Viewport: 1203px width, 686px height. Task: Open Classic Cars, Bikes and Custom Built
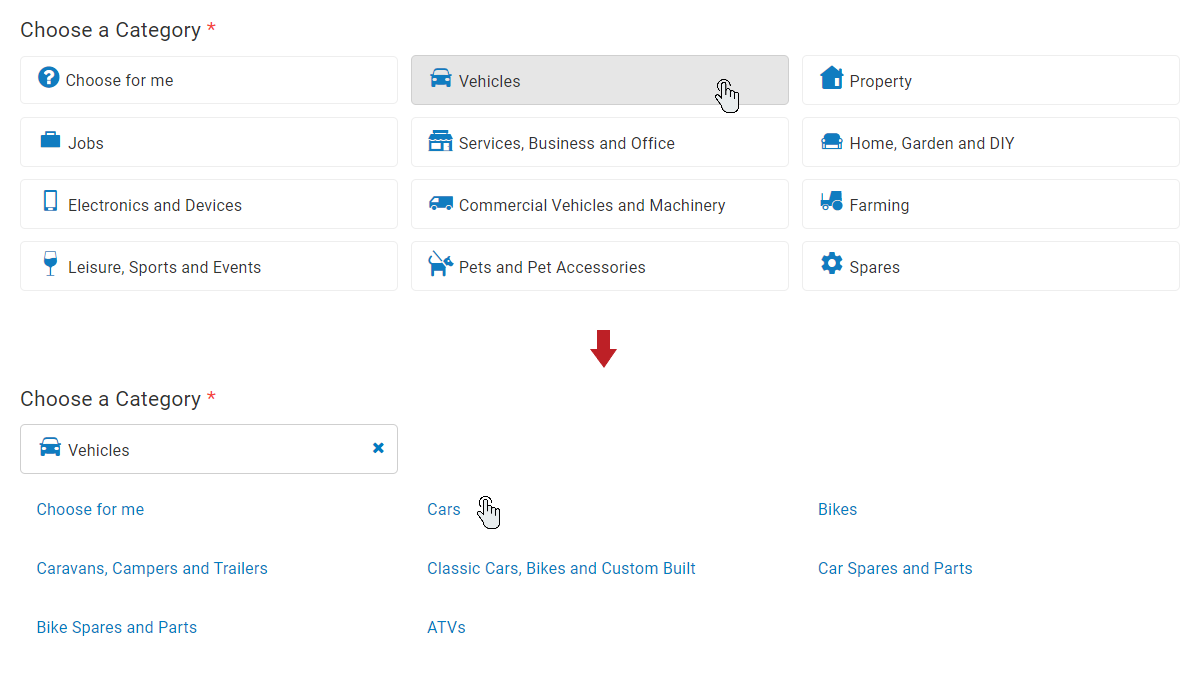click(x=561, y=568)
